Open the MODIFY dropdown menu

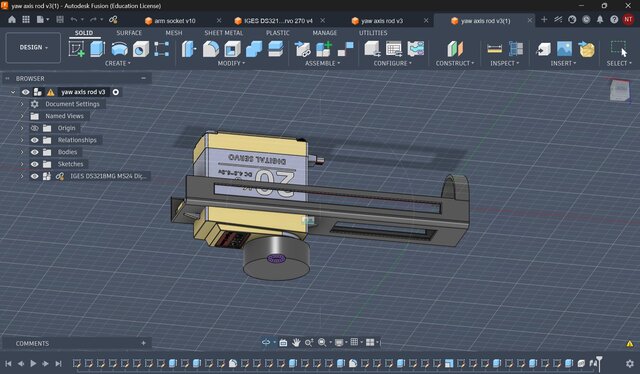[x=231, y=63]
